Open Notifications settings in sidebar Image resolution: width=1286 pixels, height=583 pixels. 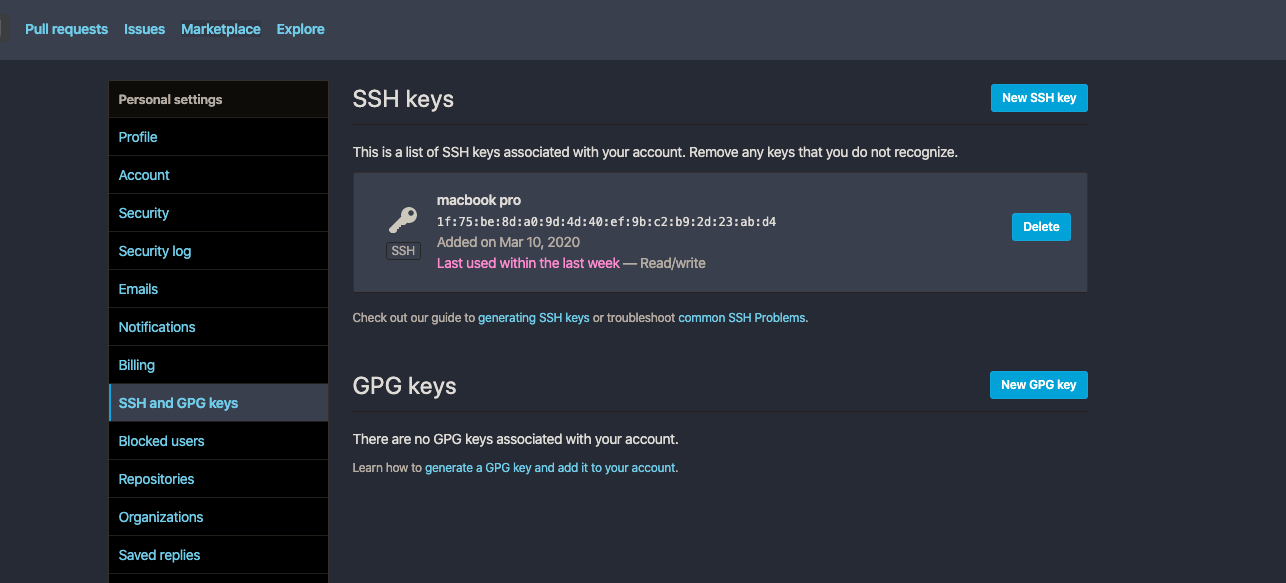157,327
